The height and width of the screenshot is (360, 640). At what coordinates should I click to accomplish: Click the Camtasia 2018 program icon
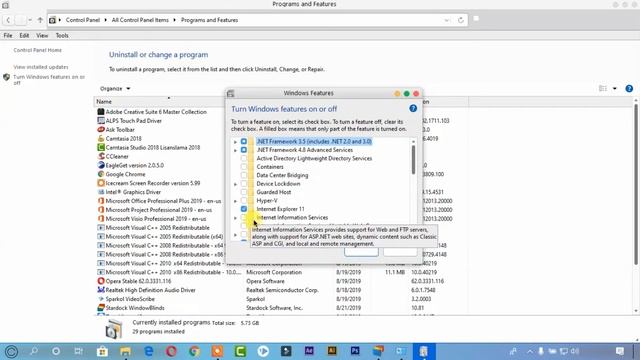tap(101, 138)
